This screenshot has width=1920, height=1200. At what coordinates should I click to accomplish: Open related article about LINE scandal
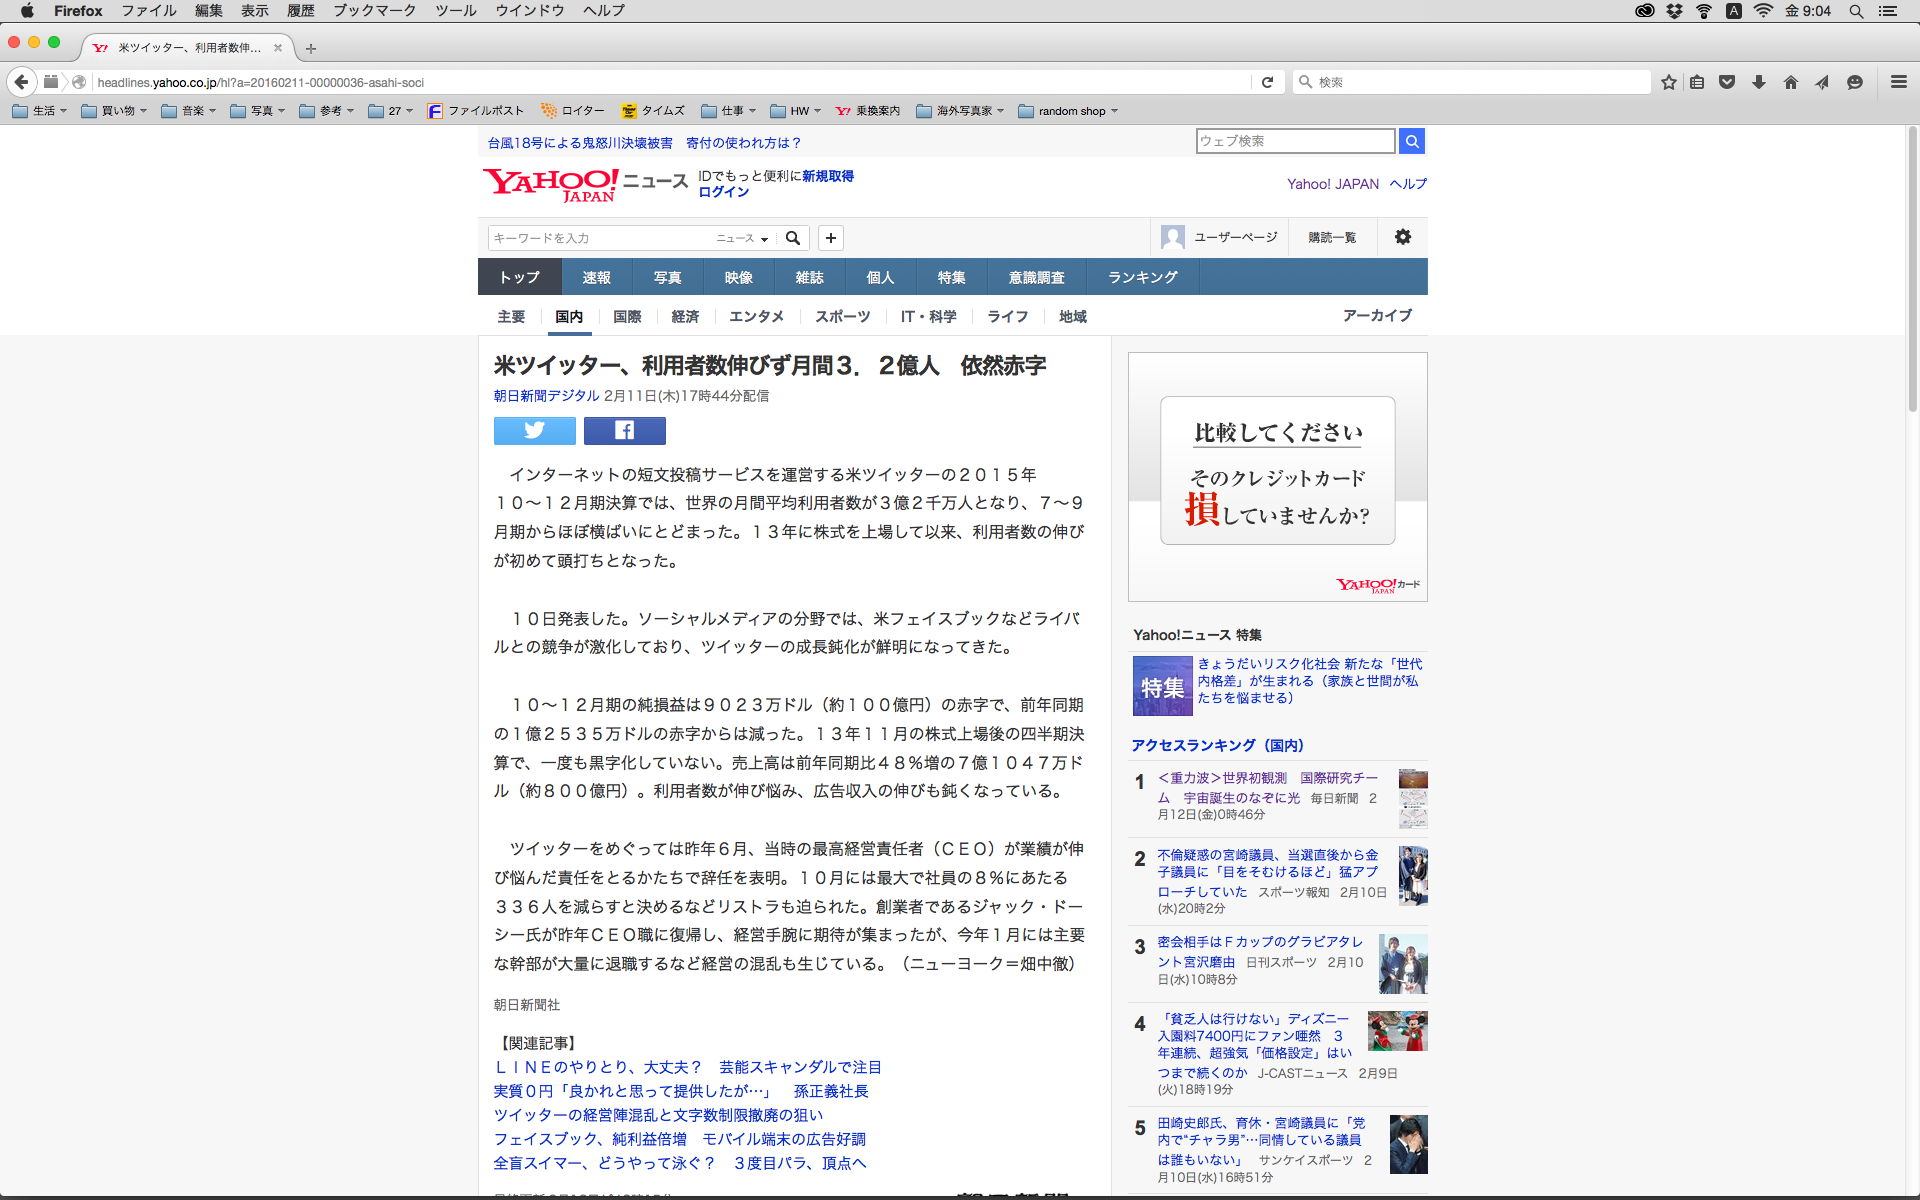pos(687,1067)
